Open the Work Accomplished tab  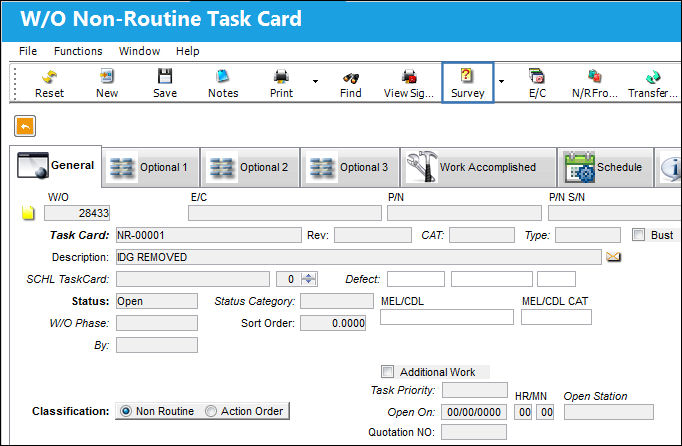(478, 168)
